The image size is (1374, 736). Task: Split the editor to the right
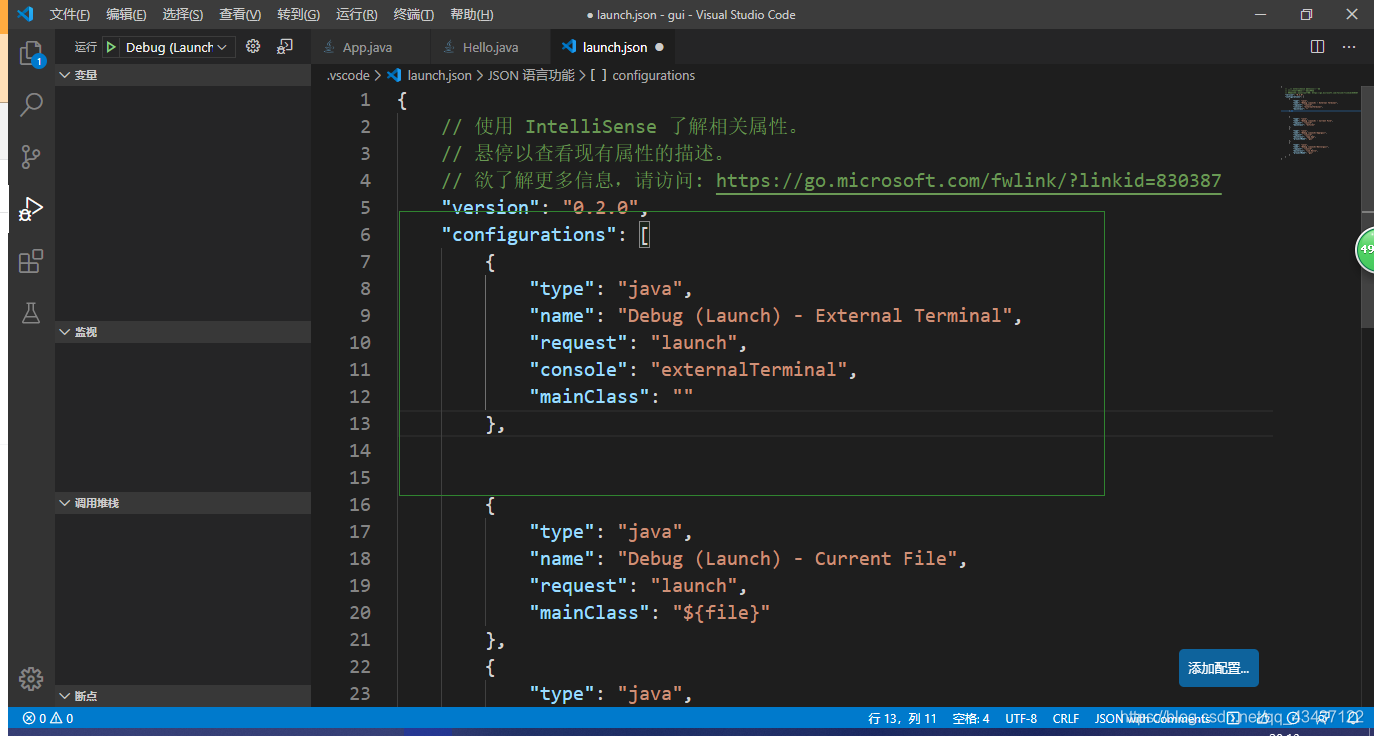pyautogui.click(x=1317, y=47)
